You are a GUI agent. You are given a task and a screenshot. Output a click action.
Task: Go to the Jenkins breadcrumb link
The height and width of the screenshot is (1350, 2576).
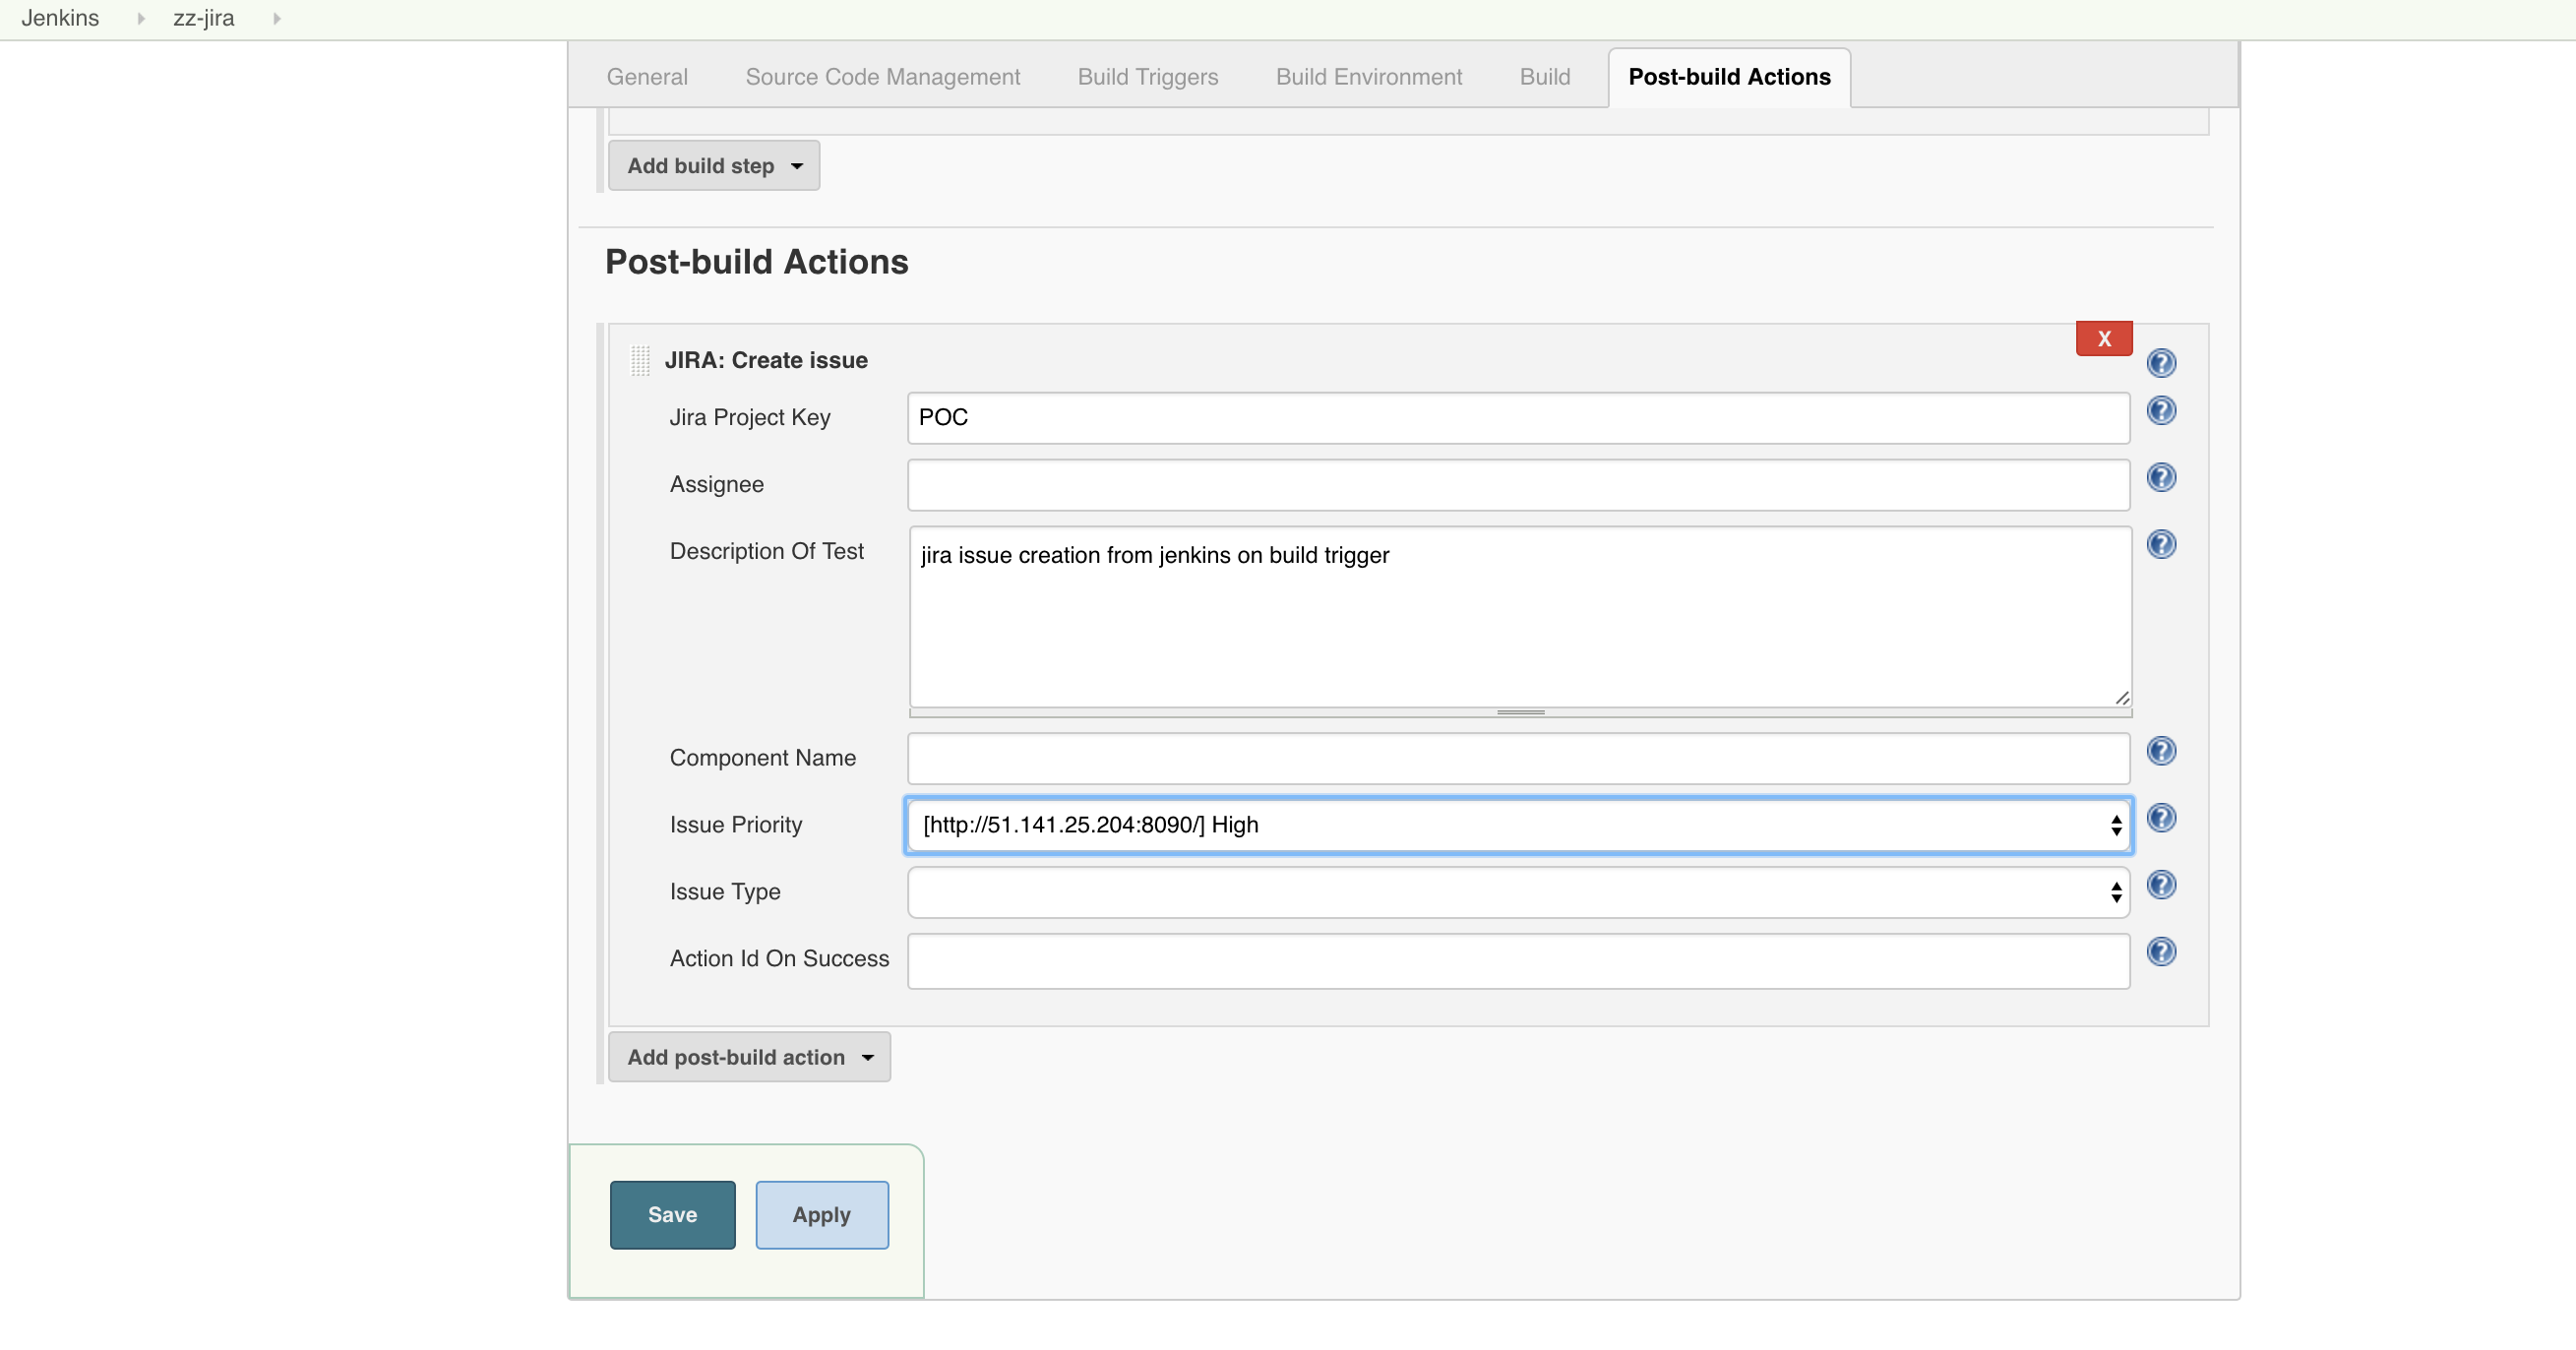[60, 18]
